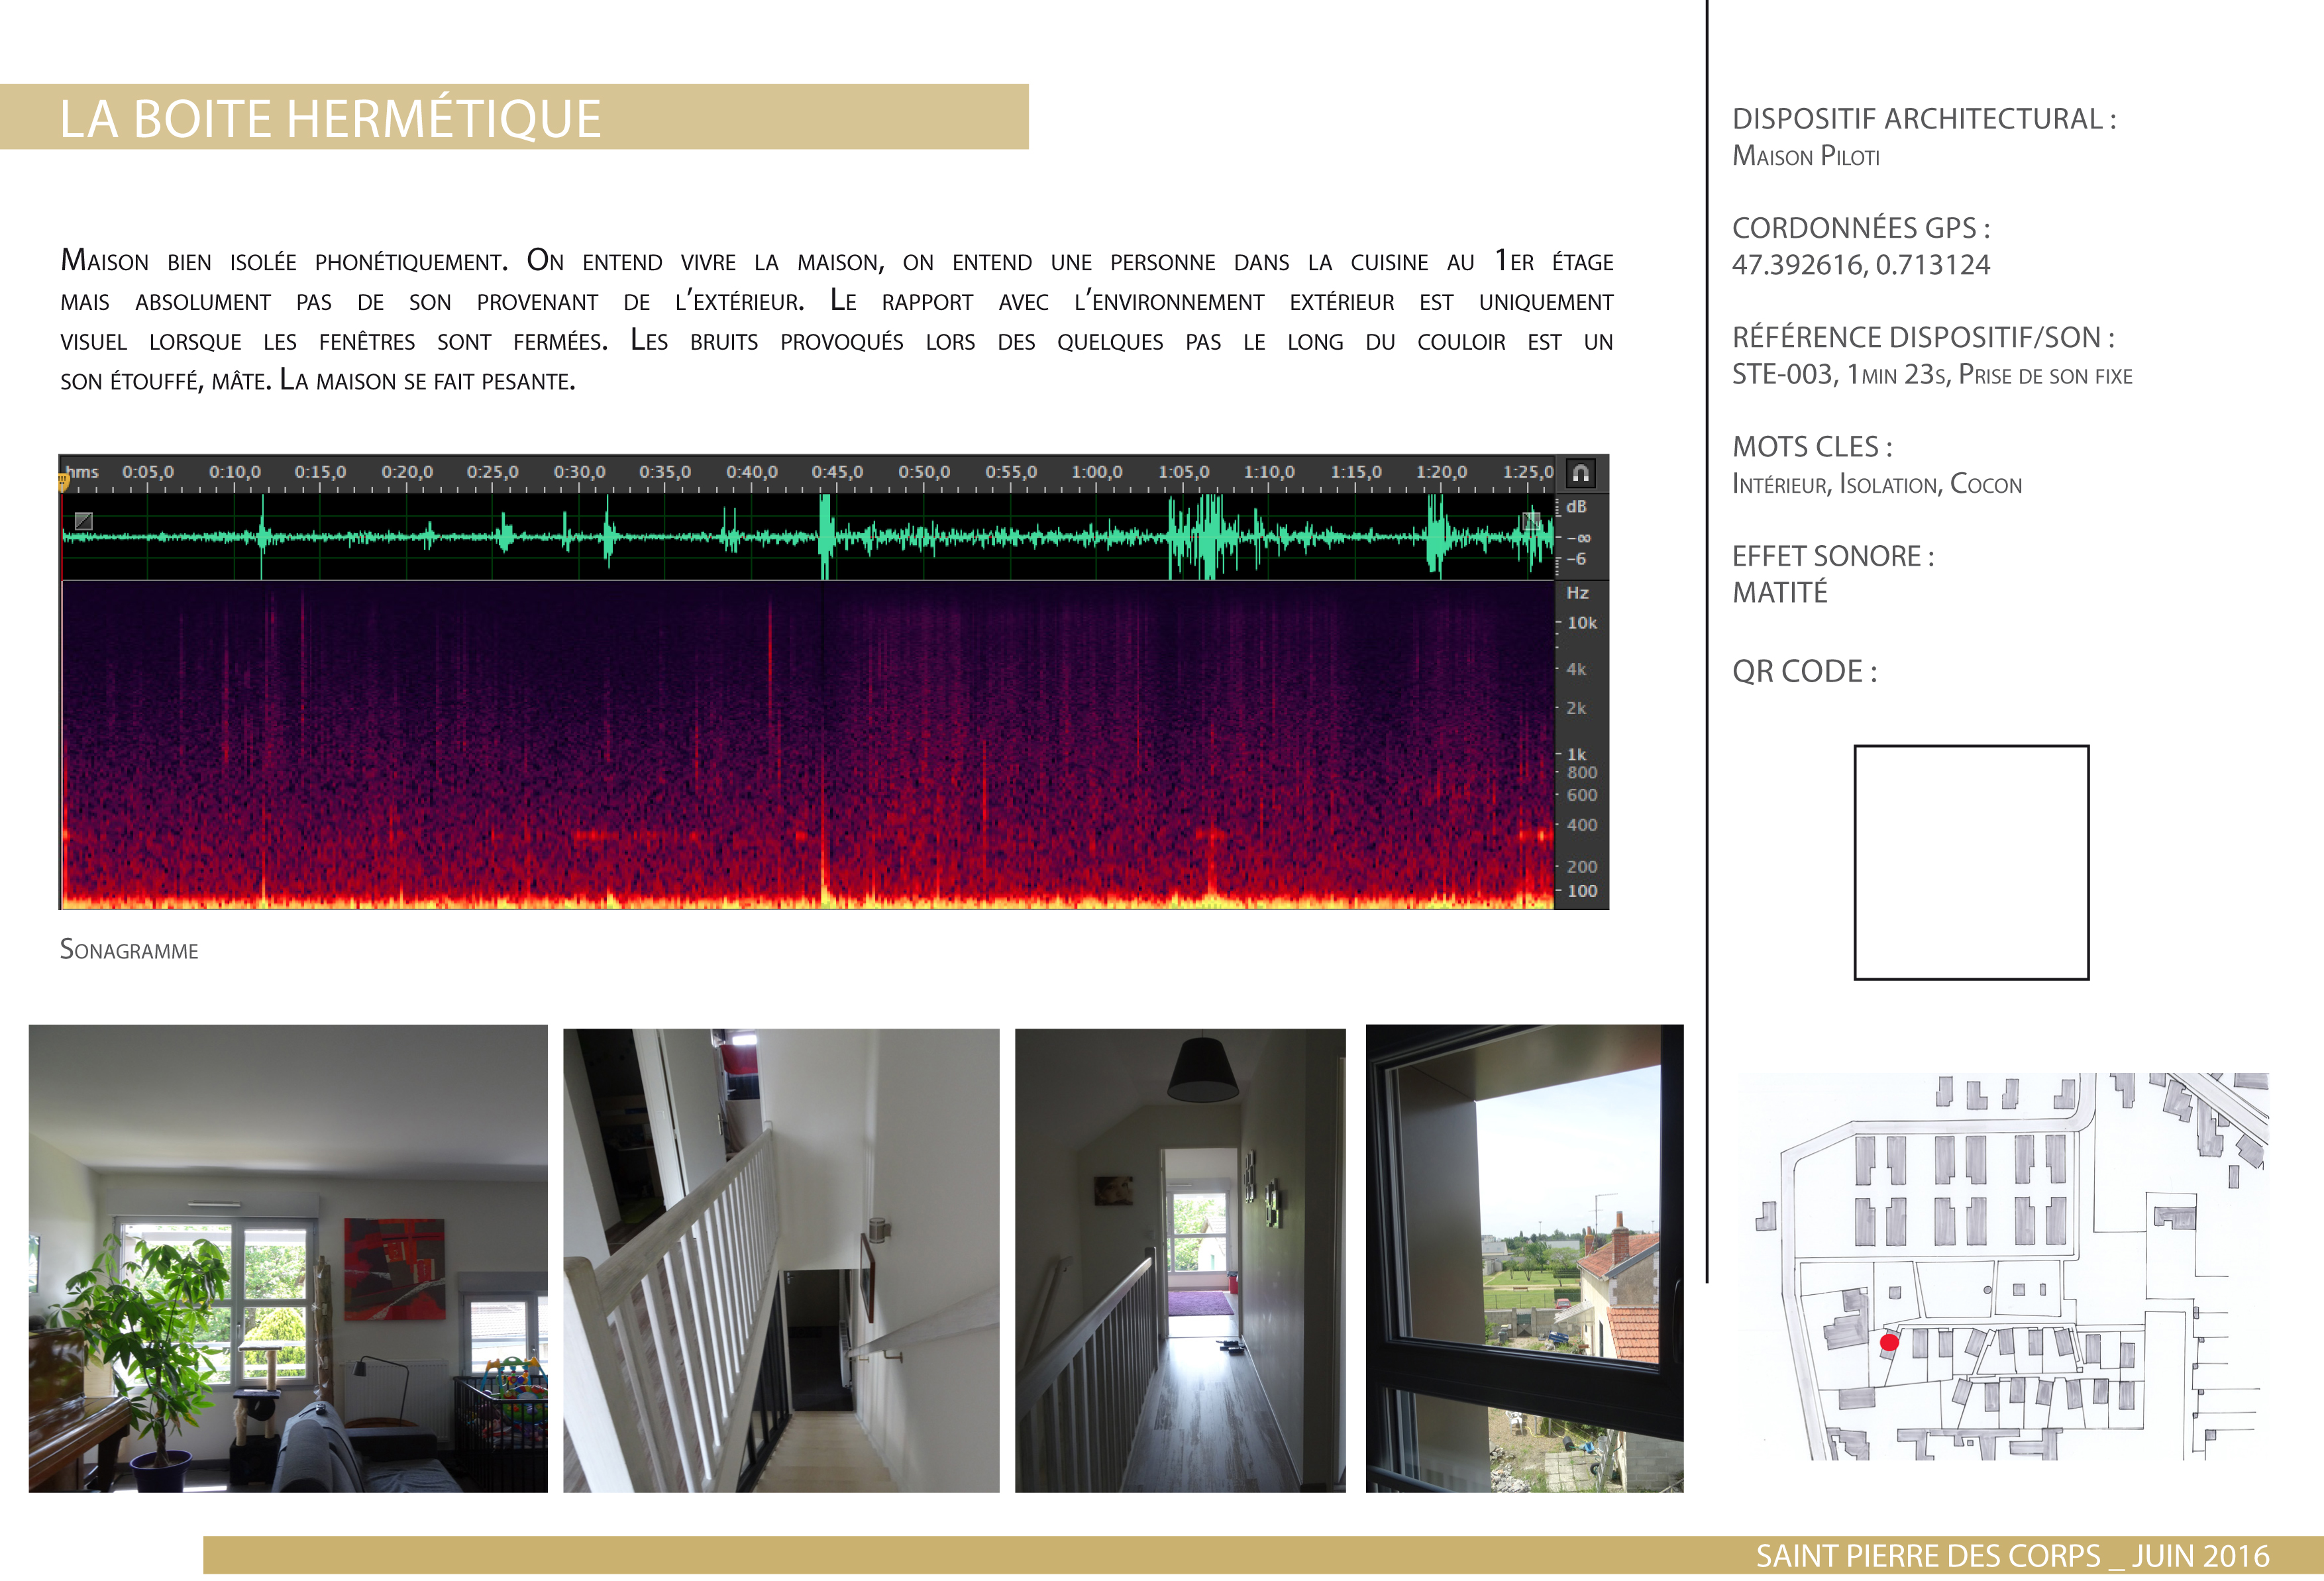Click the 10k frequency scale value

click(1582, 623)
